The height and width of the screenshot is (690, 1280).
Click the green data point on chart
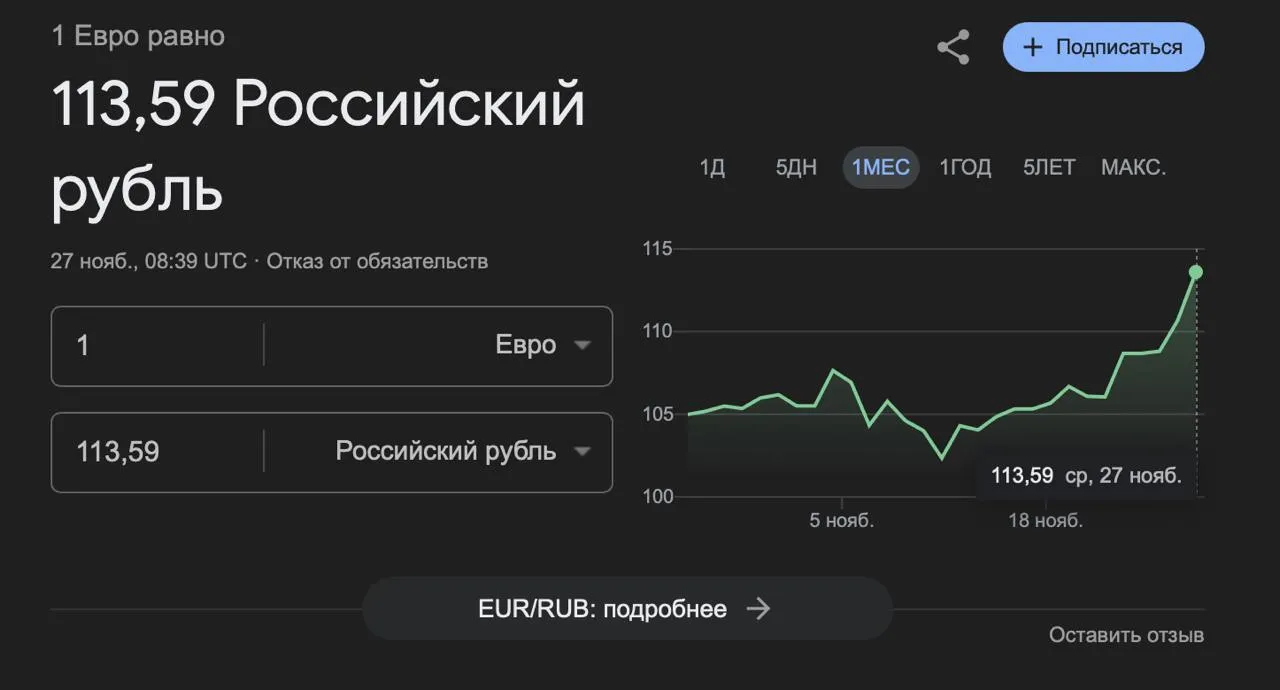[1195, 272]
